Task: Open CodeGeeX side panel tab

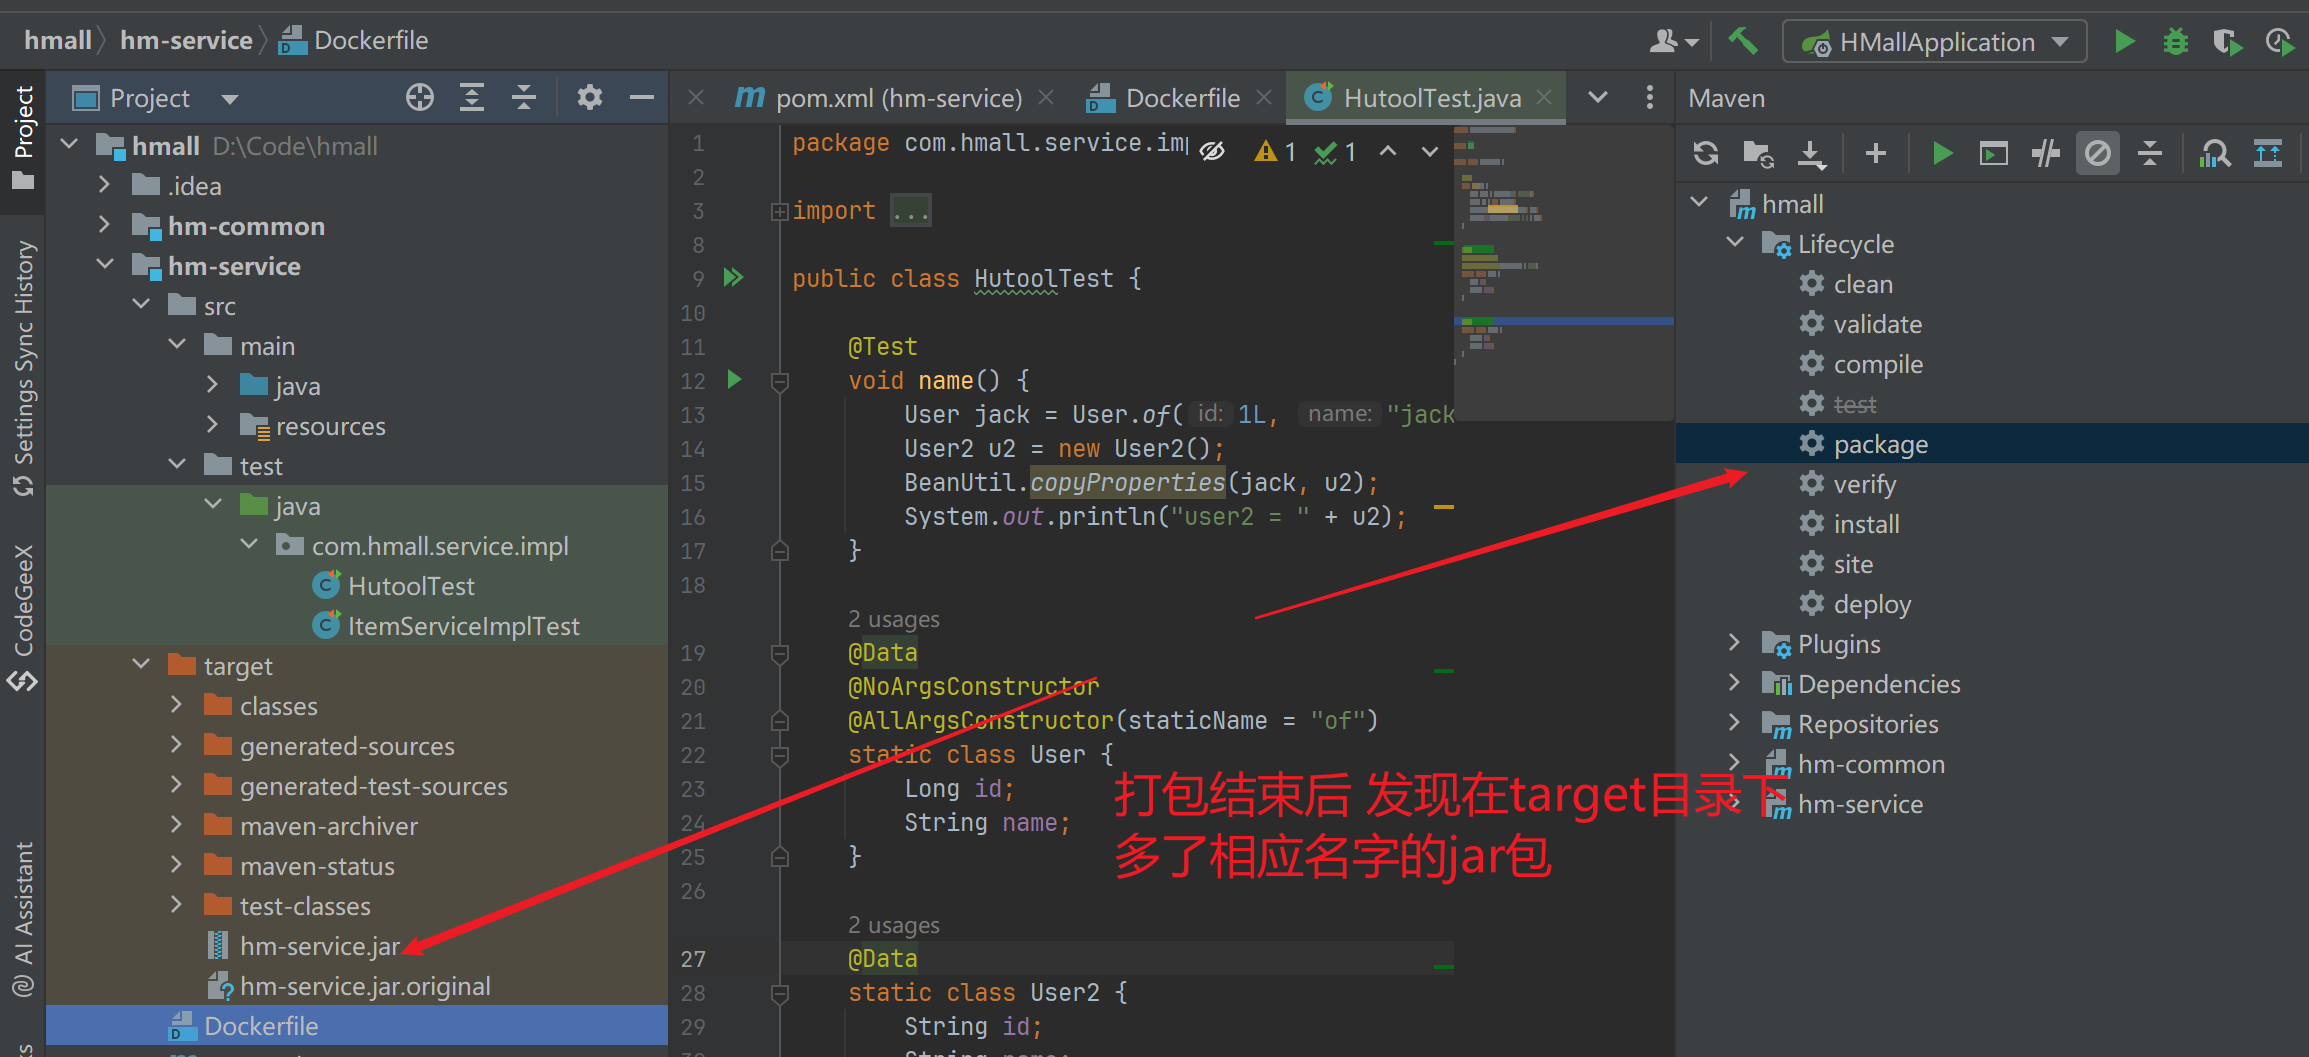Action: tap(23, 617)
